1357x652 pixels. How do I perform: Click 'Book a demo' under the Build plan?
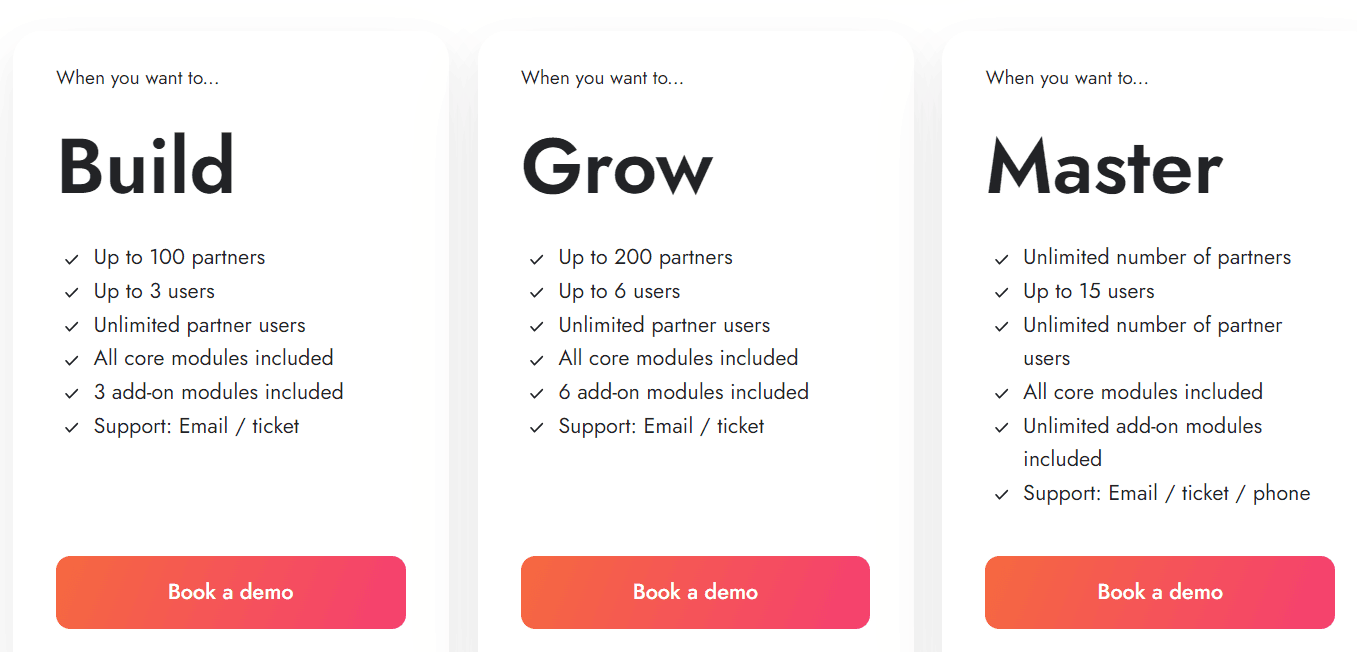tap(230, 592)
